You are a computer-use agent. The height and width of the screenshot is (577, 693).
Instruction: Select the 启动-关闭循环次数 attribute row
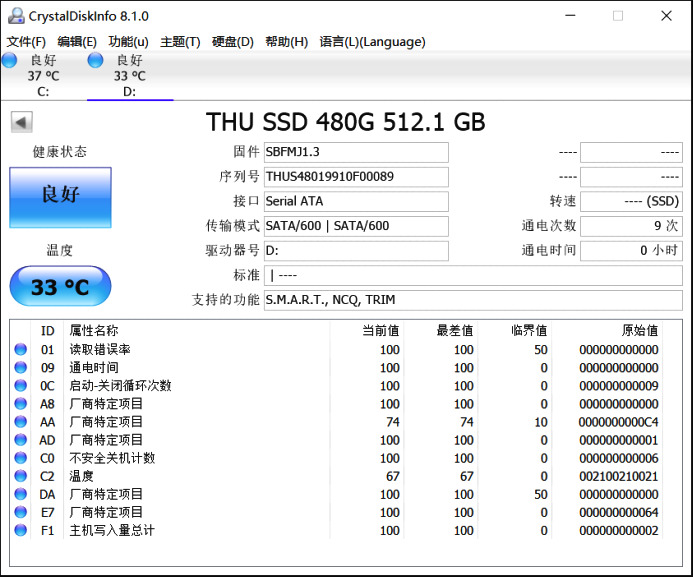[x=337, y=386]
